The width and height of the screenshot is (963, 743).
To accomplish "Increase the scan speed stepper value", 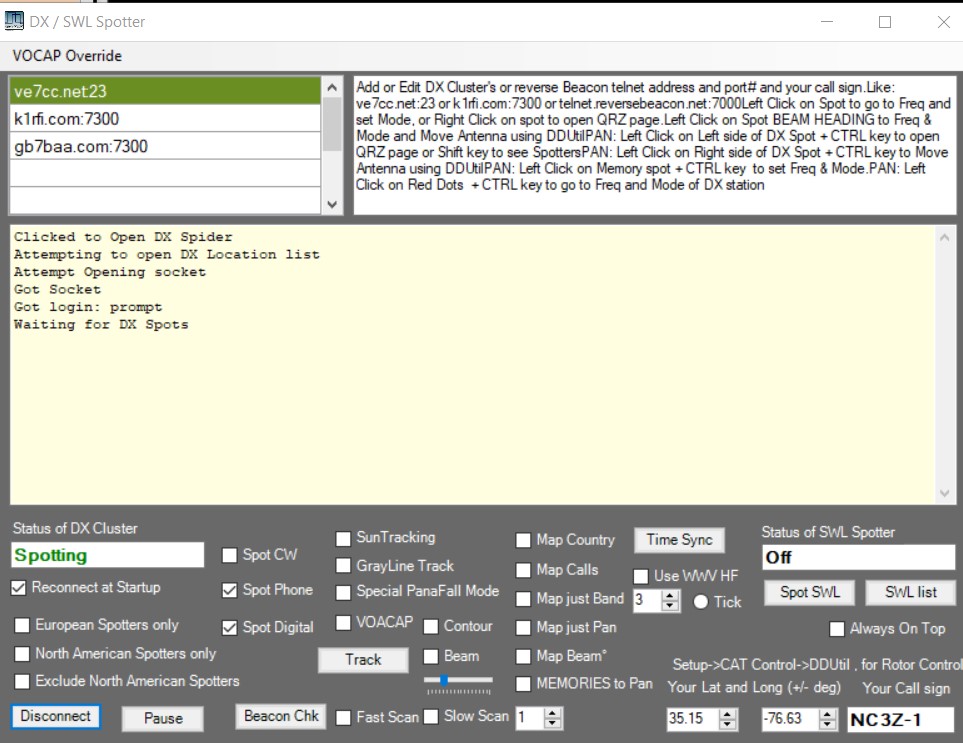I will point(553,711).
